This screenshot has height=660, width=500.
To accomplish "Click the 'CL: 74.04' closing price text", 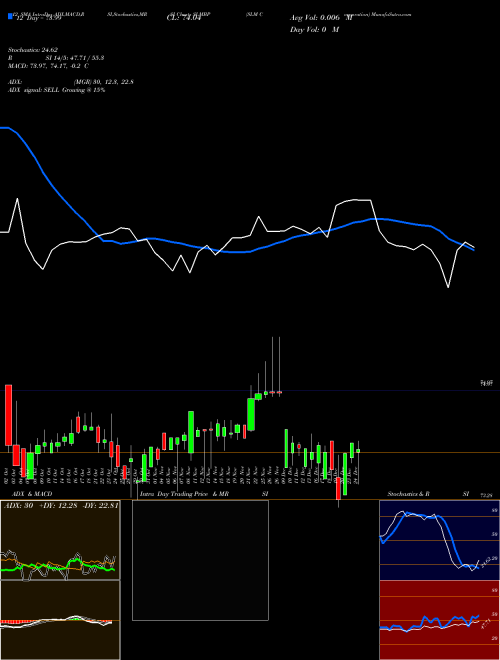I will click(x=182, y=18).
